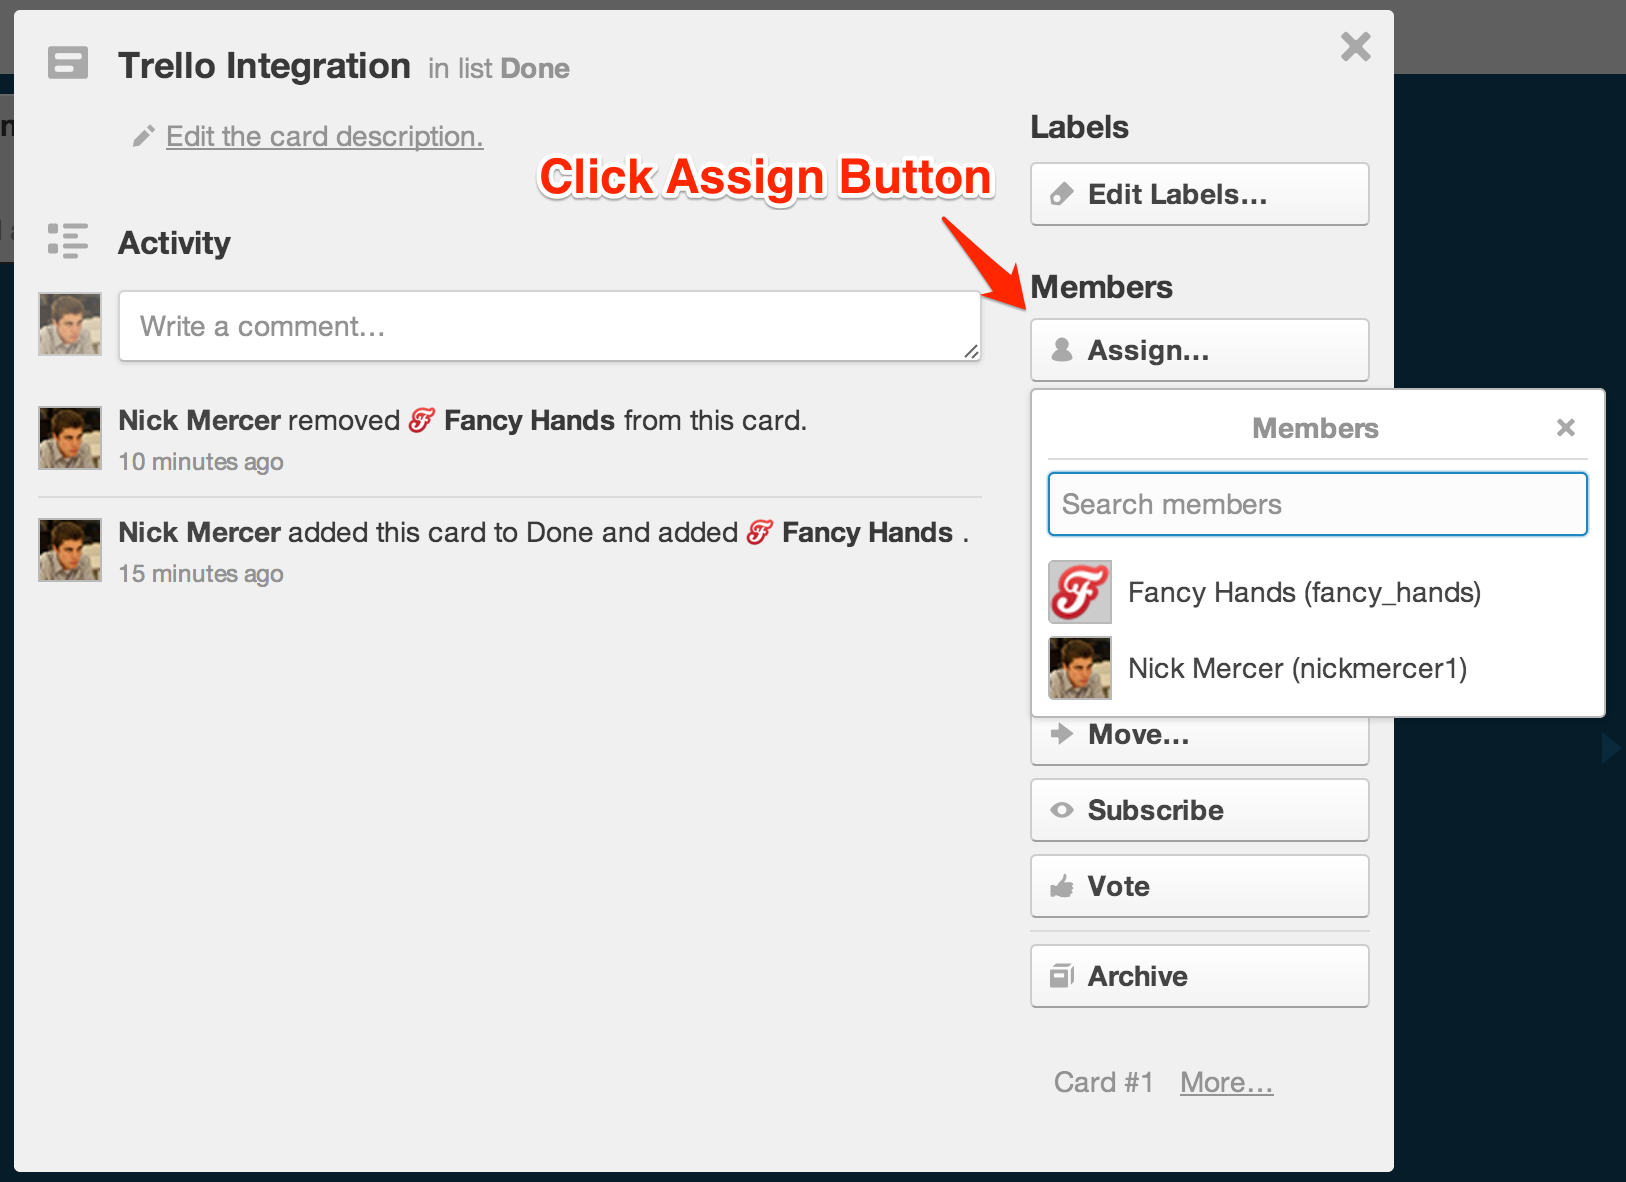Click the Search members field
The image size is (1626, 1182).
pyautogui.click(x=1317, y=504)
